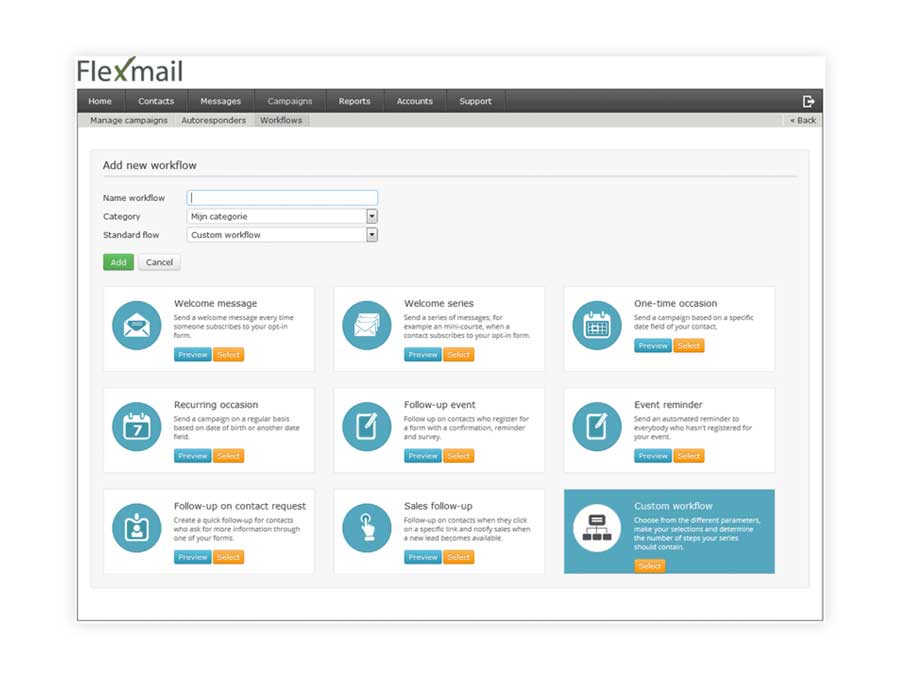This screenshot has width=900, height=679.
Task: Click the 'Follow-up event' card title
Action: (440, 405)
